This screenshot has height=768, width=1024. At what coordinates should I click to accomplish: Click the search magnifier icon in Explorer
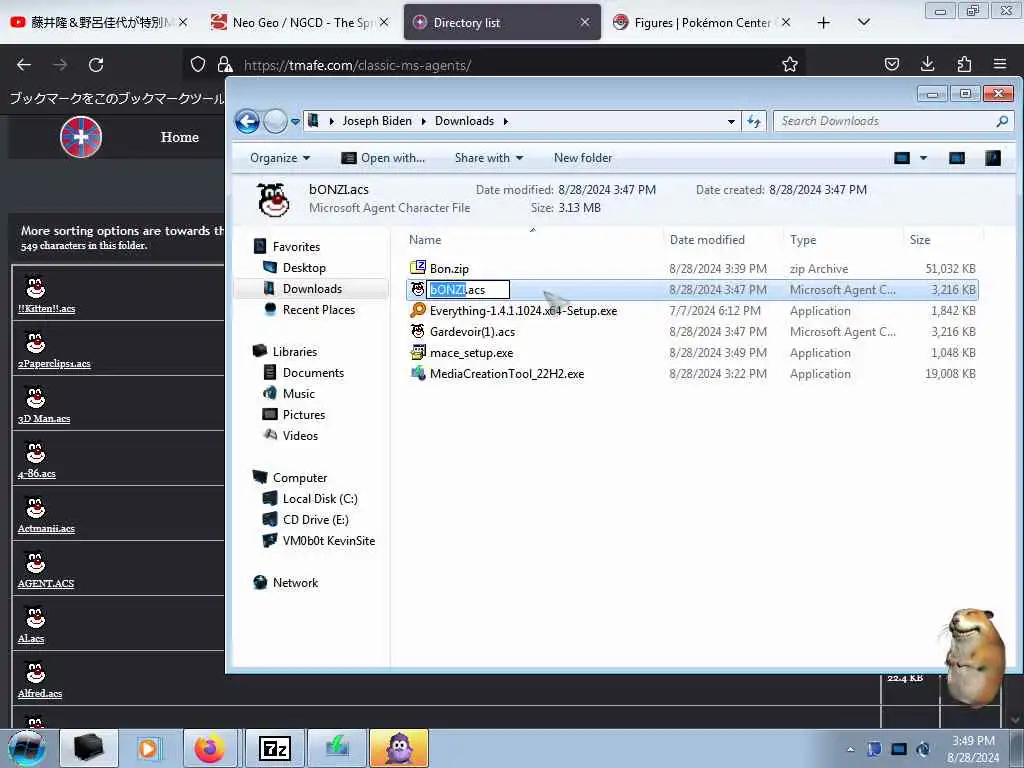[x=1002, y=121]
